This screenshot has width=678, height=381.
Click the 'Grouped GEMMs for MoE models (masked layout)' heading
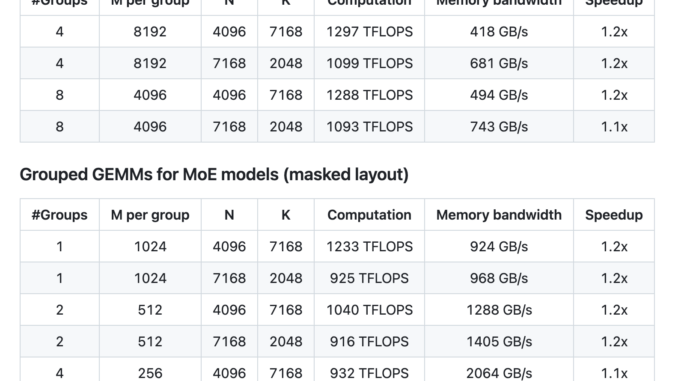tap(214, 174)
